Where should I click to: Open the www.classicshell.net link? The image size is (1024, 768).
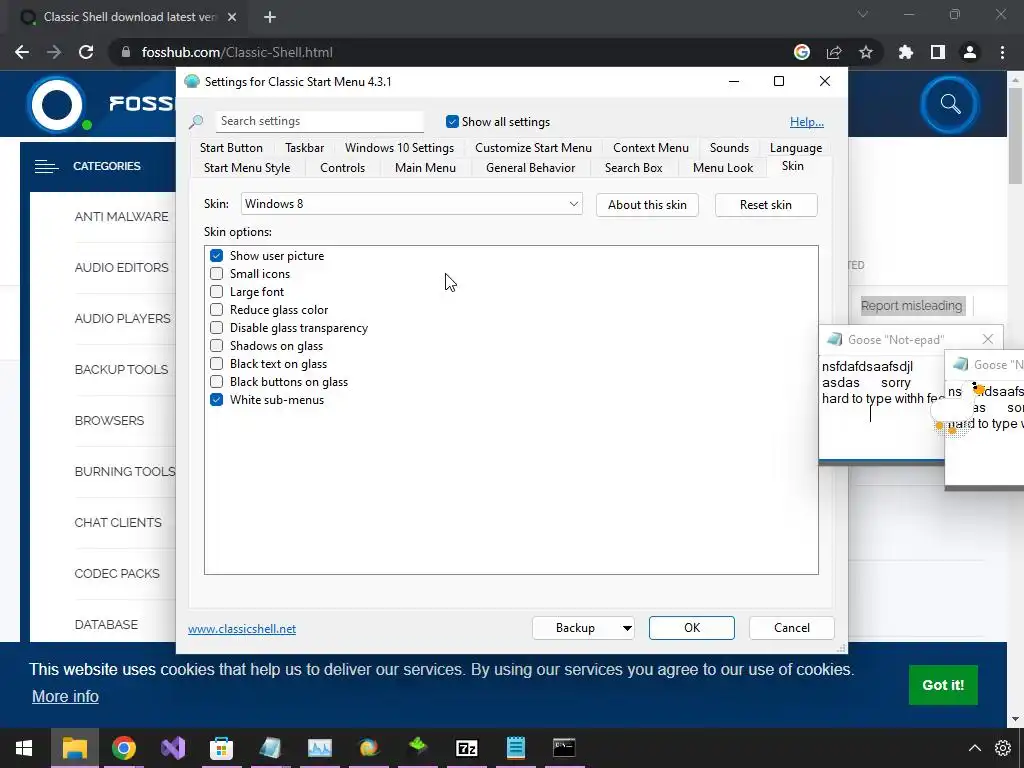point(242,629)
